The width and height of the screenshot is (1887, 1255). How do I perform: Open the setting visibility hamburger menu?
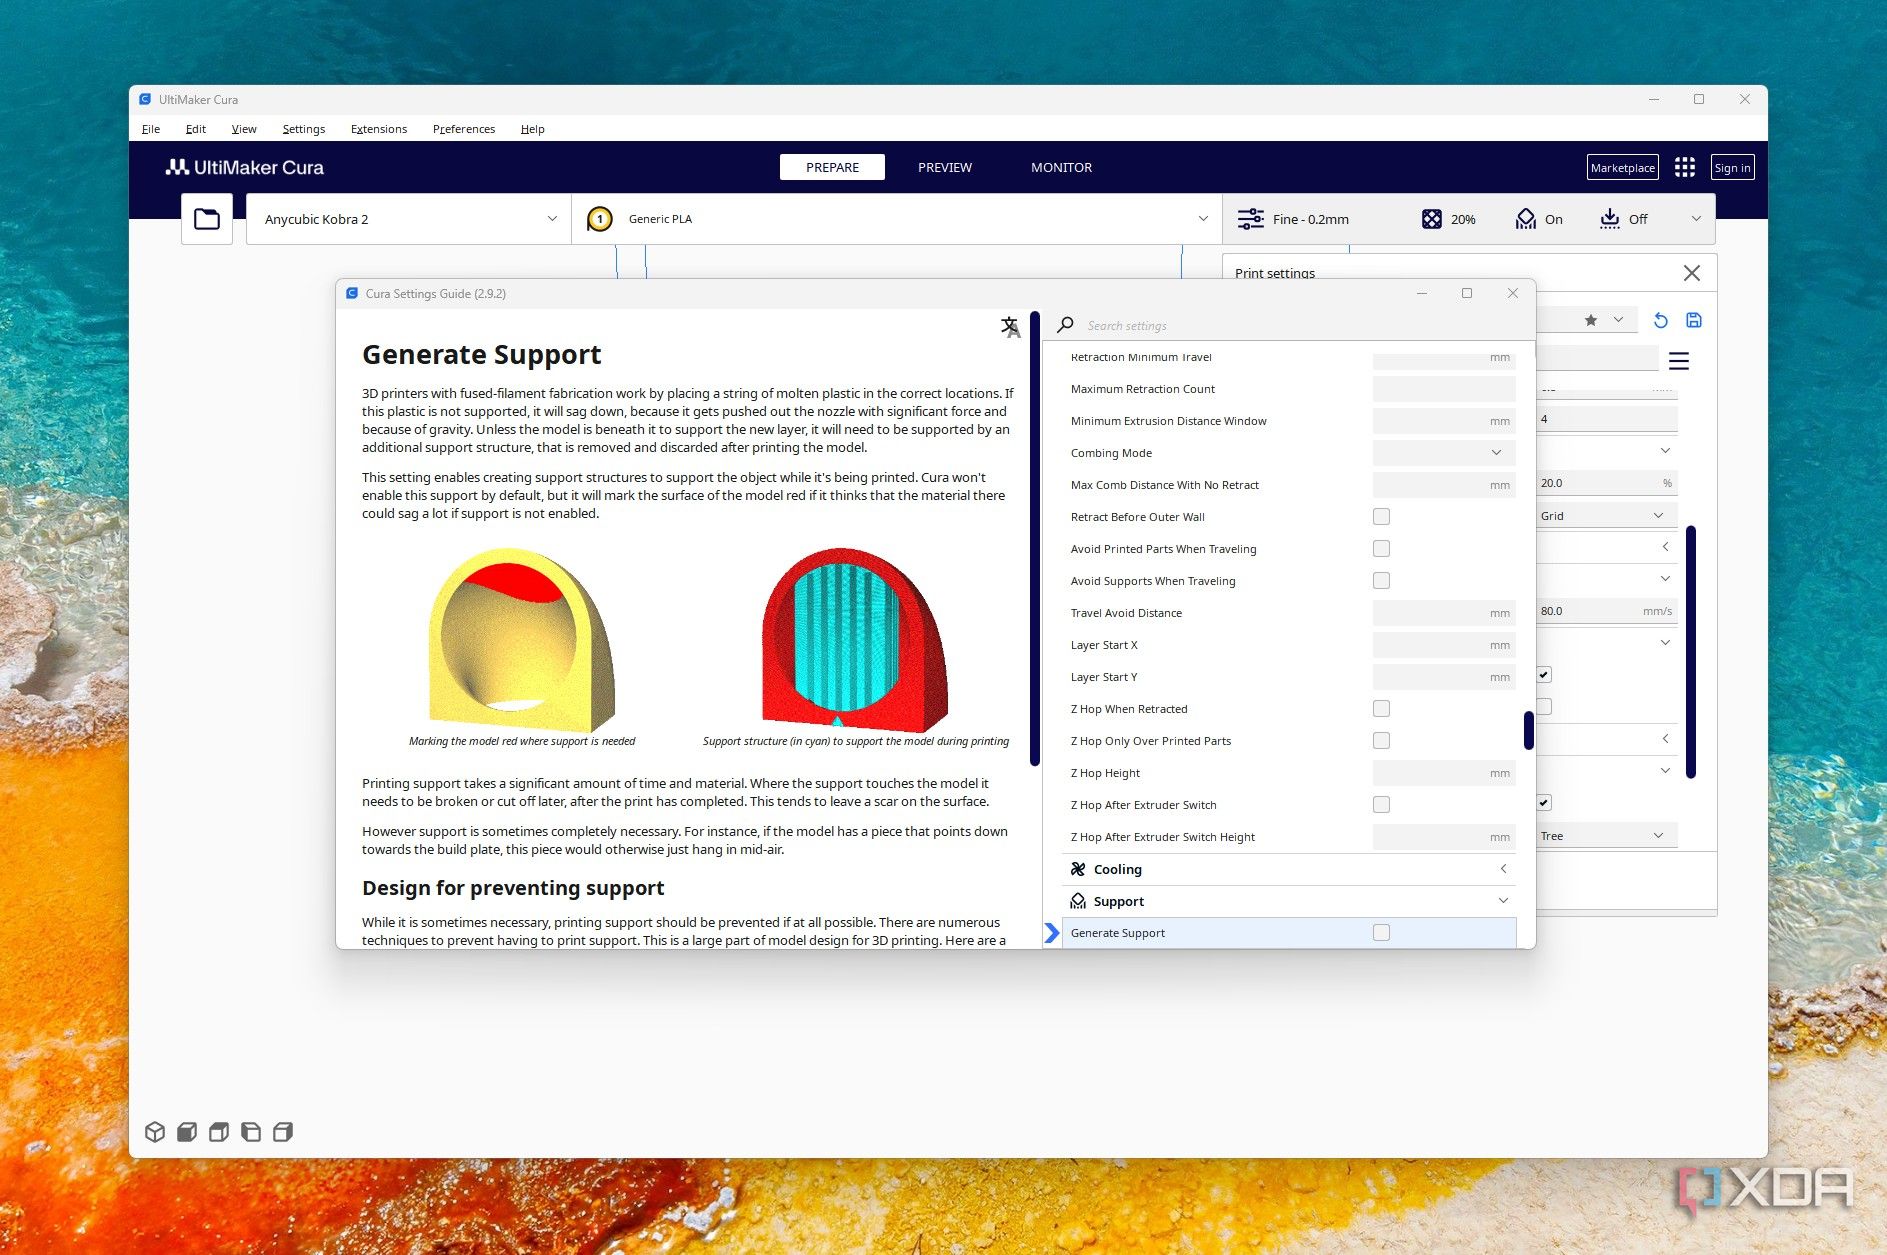(1679, 361)
